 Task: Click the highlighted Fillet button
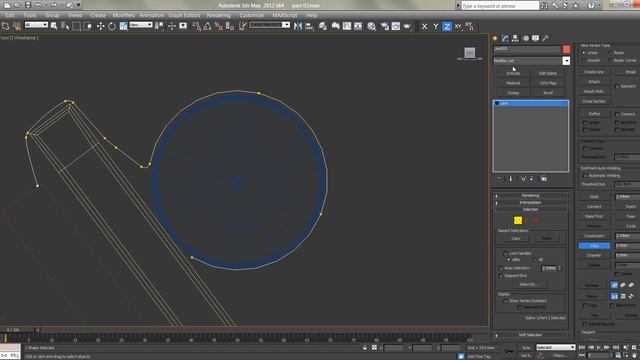[594, 245]
